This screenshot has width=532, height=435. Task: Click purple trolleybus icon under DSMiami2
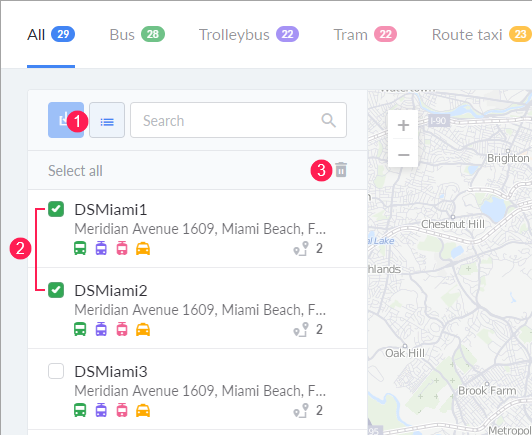coord(101,329)
